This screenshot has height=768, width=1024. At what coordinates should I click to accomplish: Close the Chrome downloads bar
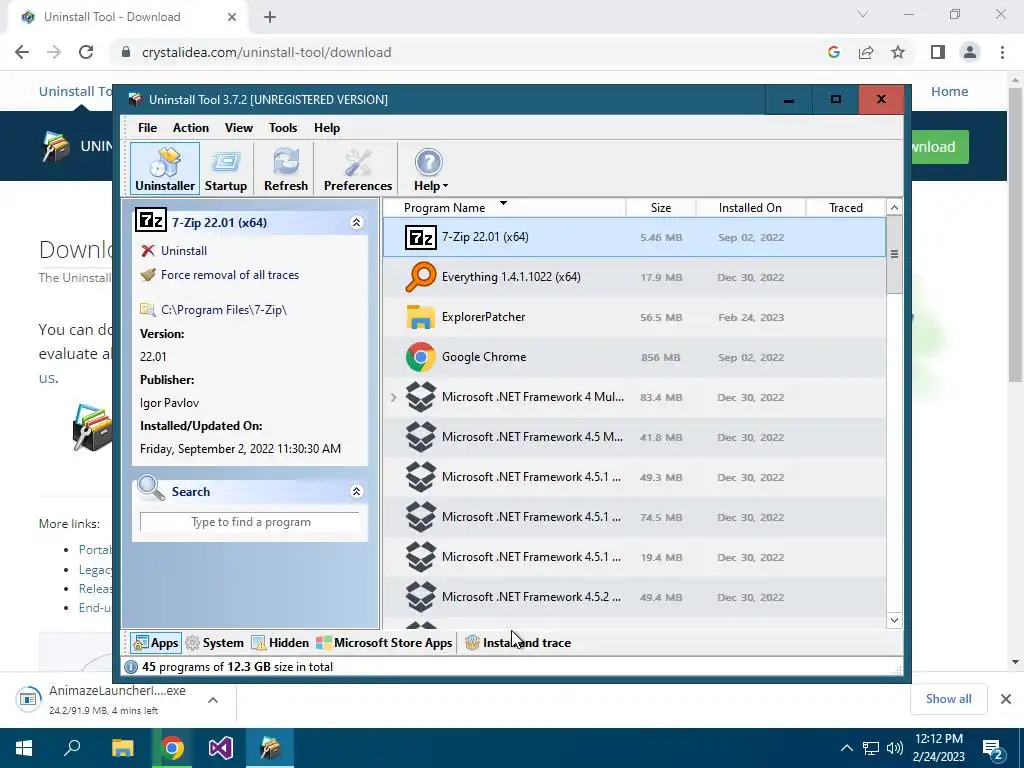(x=1006, y=699)
